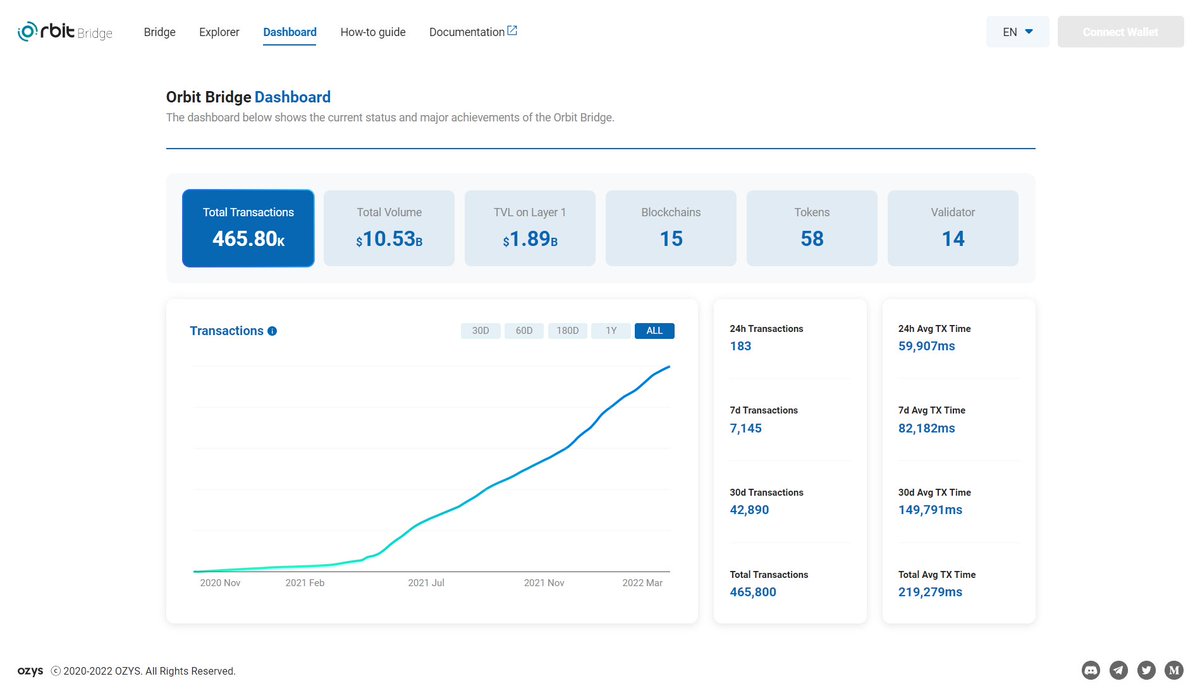Click the Transactions info icon
The width and height of the screenshot is (1200, 693).
click(x=273, y=331)
